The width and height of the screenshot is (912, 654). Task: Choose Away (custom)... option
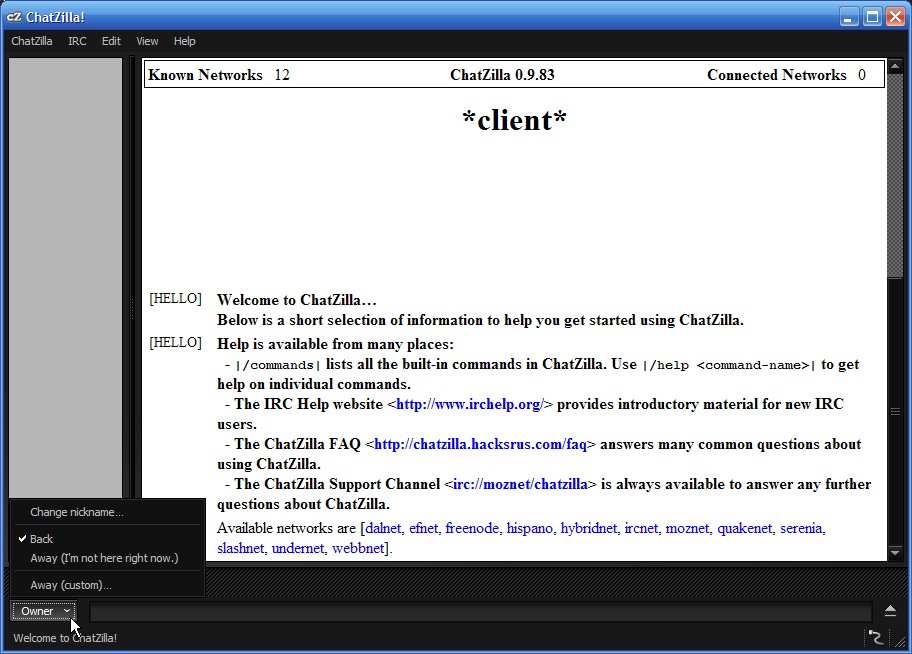click(x=108, y=585)
